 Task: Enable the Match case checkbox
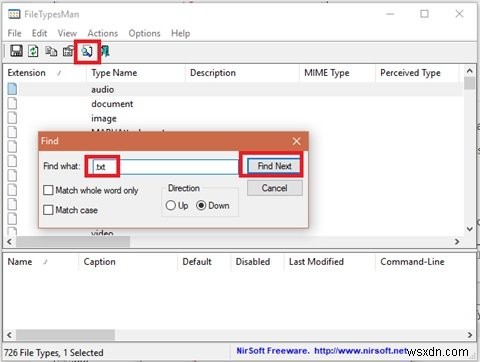[48, 210]
